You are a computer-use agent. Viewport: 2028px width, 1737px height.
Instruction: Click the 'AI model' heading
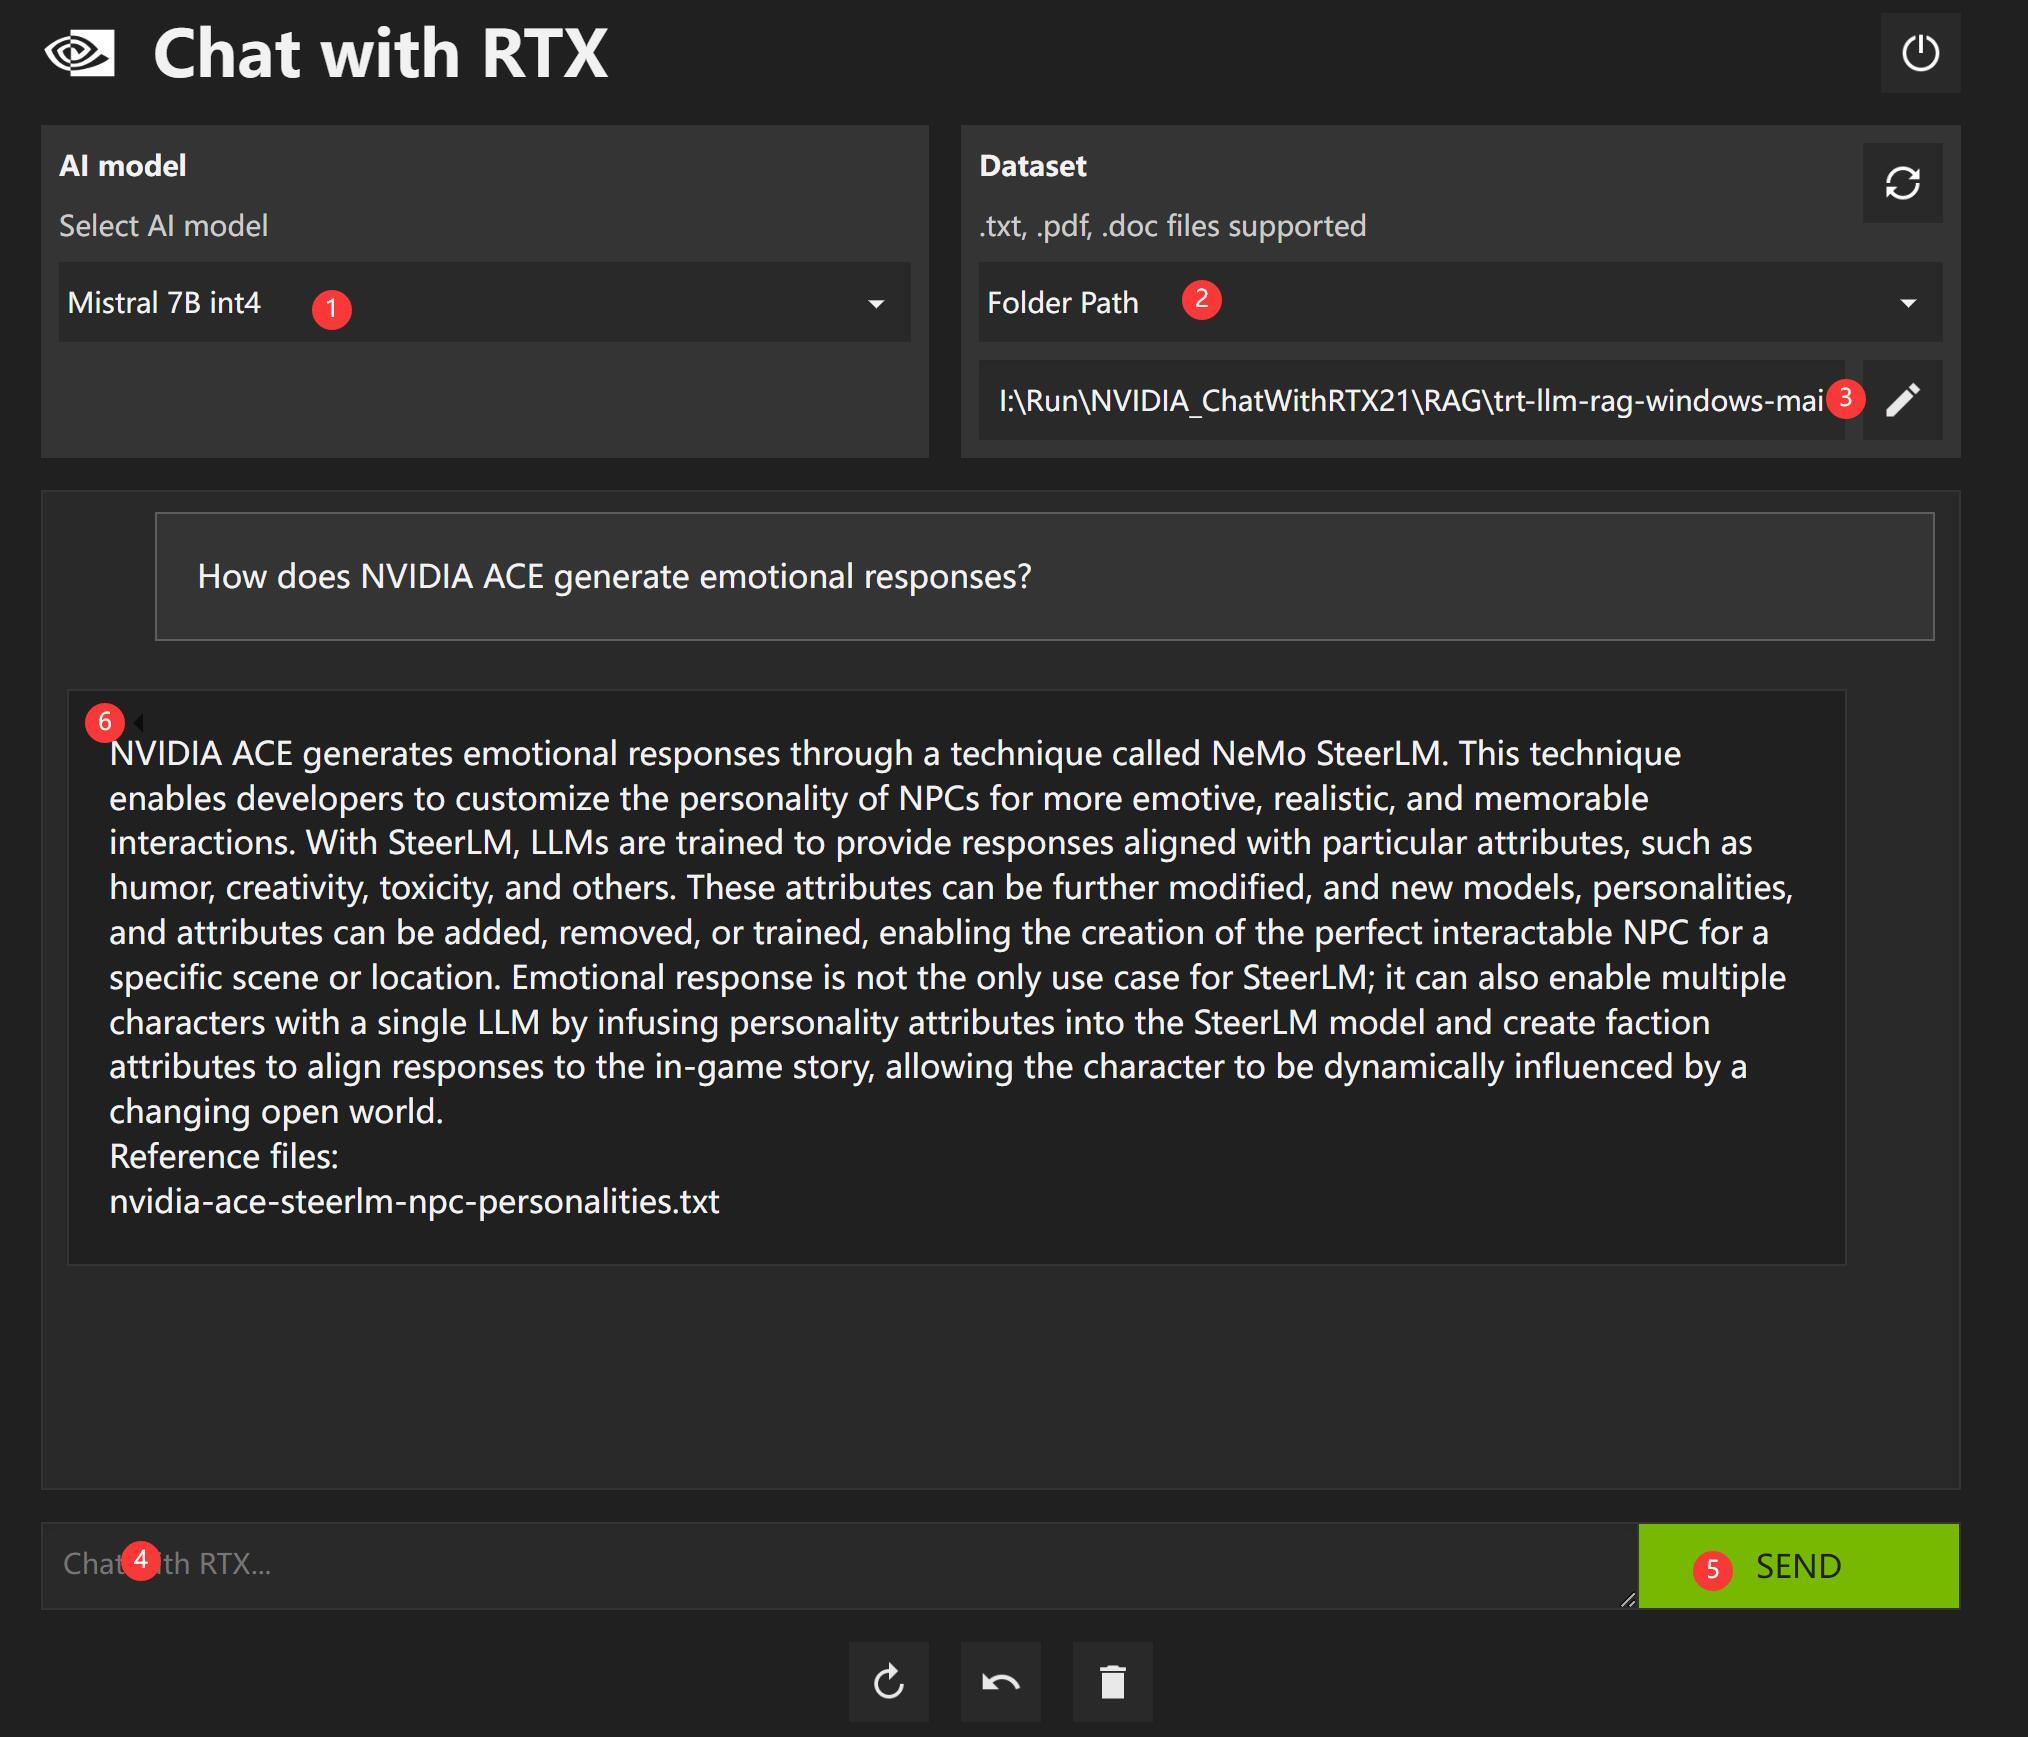(x=122, y=166)
